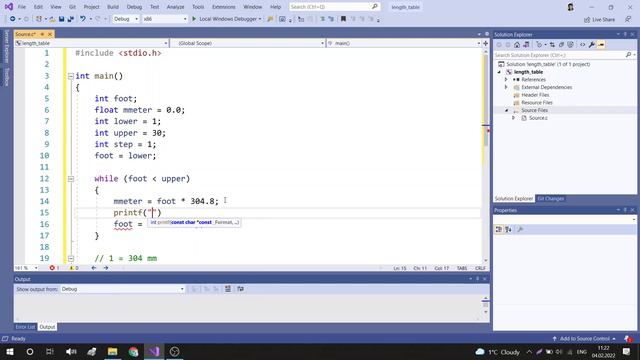Image resolution: width=640 pixels, height=360 pixels.
Task: Expand the External Dependencies tree node
Action: pyautogui.click(x=506, y=87)
